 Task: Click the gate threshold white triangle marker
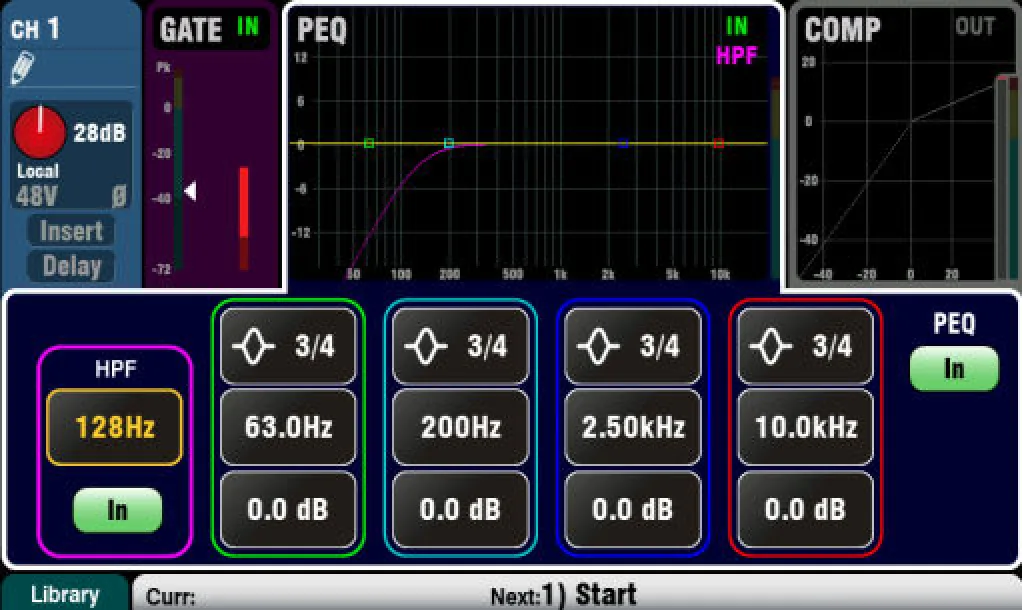(x=190, y=191)
